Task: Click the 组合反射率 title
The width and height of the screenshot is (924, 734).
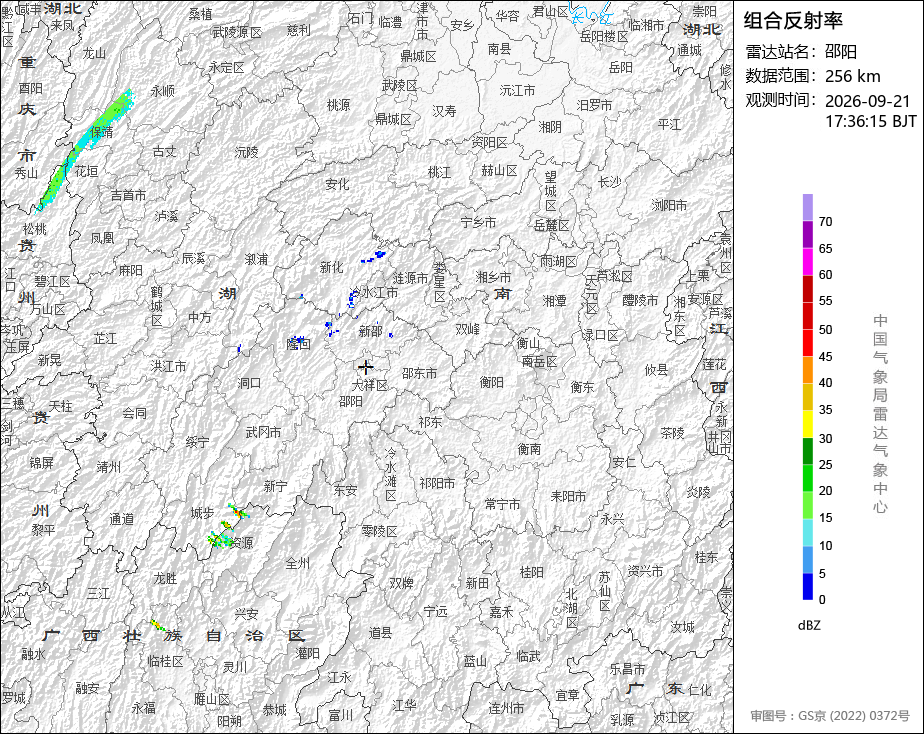Action: (x=793, y=21)
